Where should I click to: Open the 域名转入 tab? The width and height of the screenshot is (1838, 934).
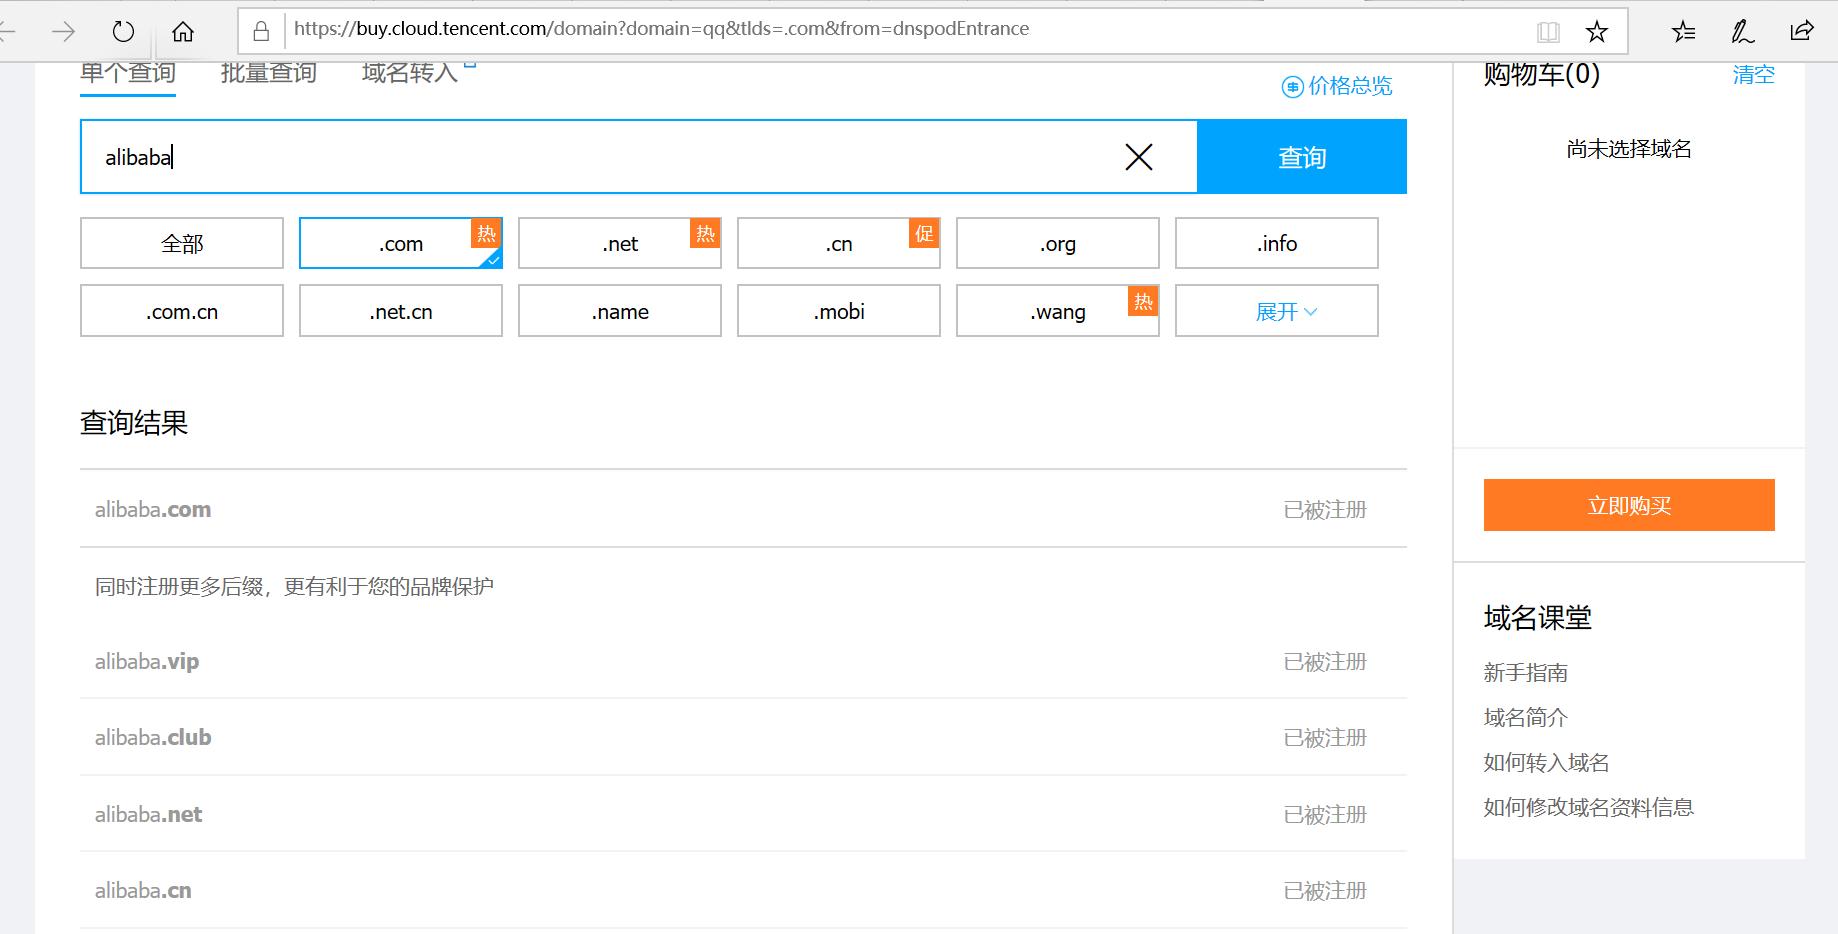tap(410, 73)
